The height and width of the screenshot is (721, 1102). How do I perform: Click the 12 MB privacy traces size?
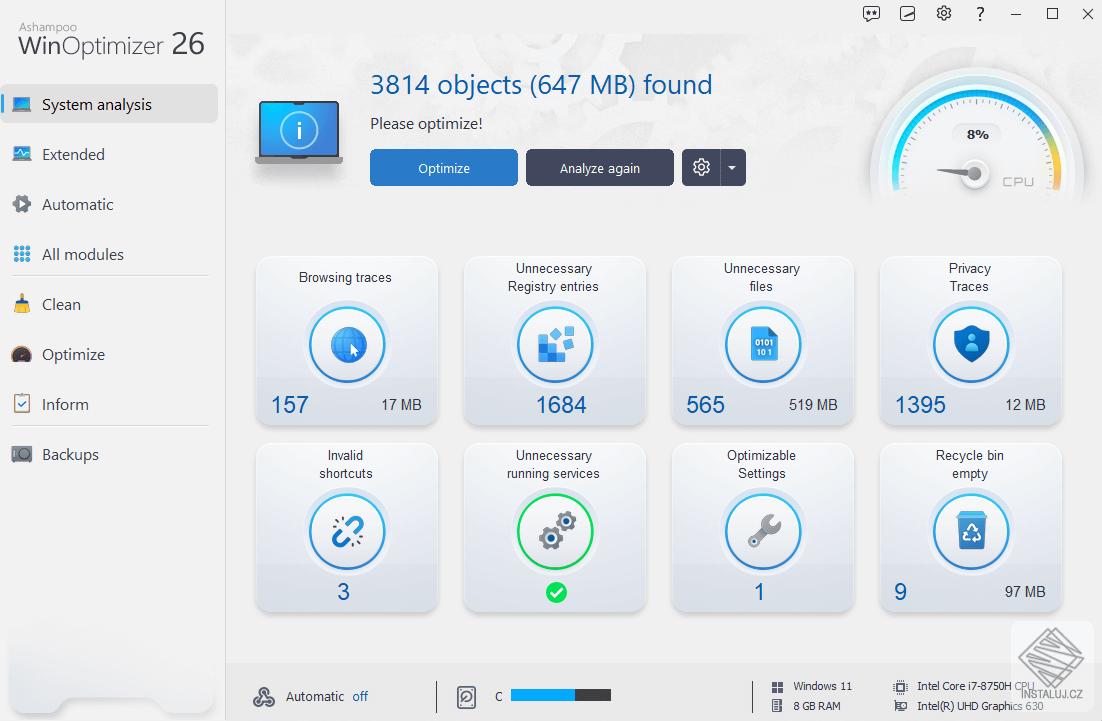point(1025,405)
